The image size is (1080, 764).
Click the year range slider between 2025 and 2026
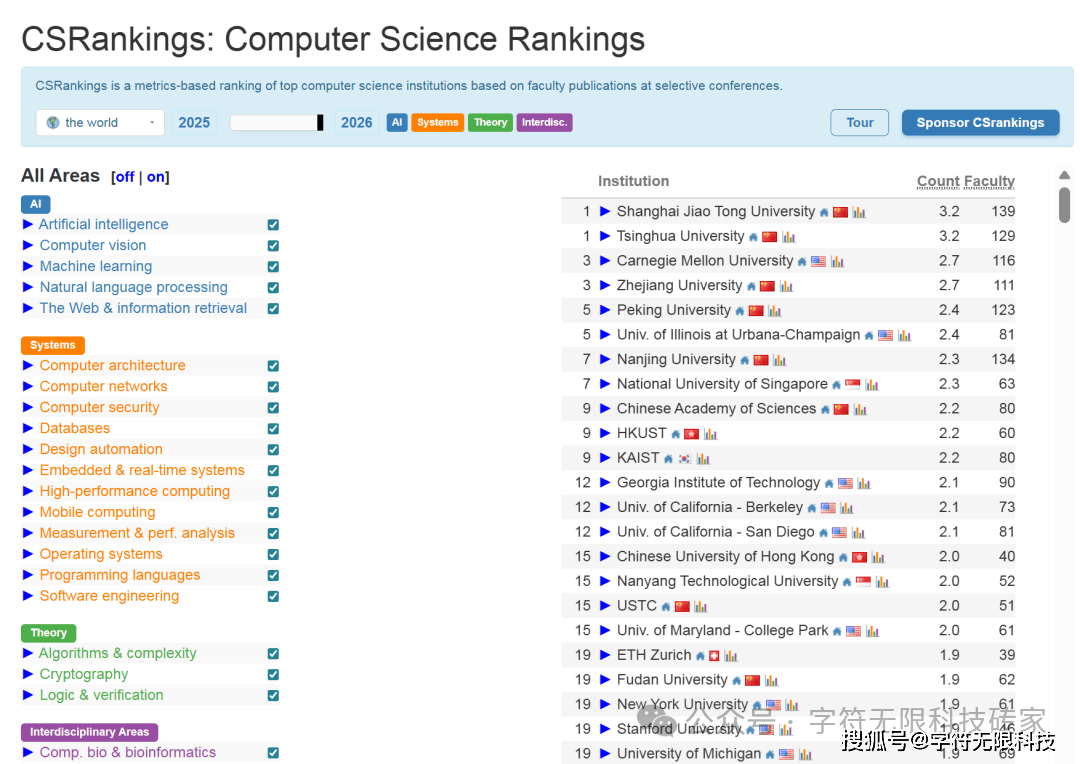click(x=276, y=123)
